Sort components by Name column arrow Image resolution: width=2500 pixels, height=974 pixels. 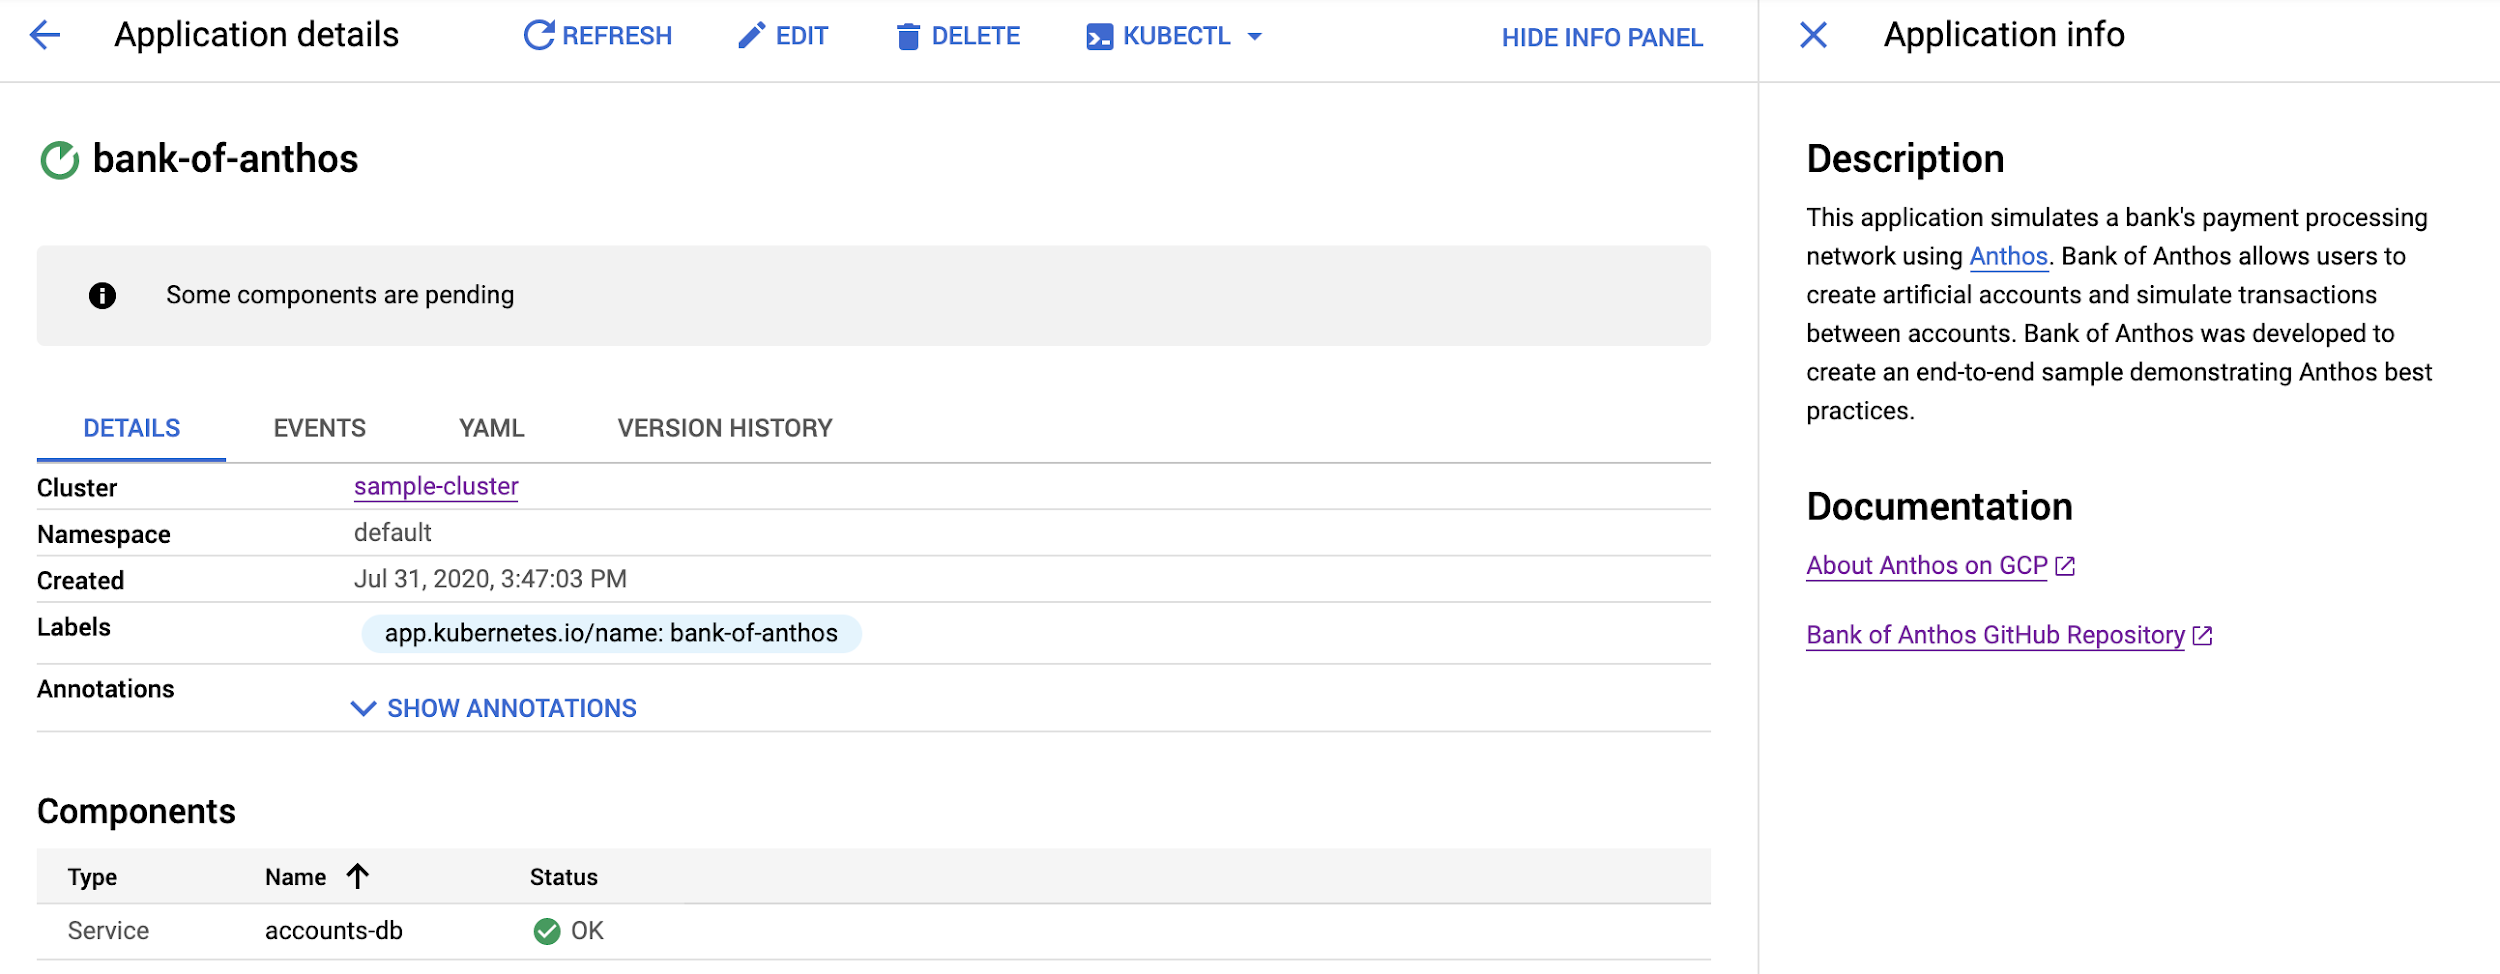pos(358,877)
